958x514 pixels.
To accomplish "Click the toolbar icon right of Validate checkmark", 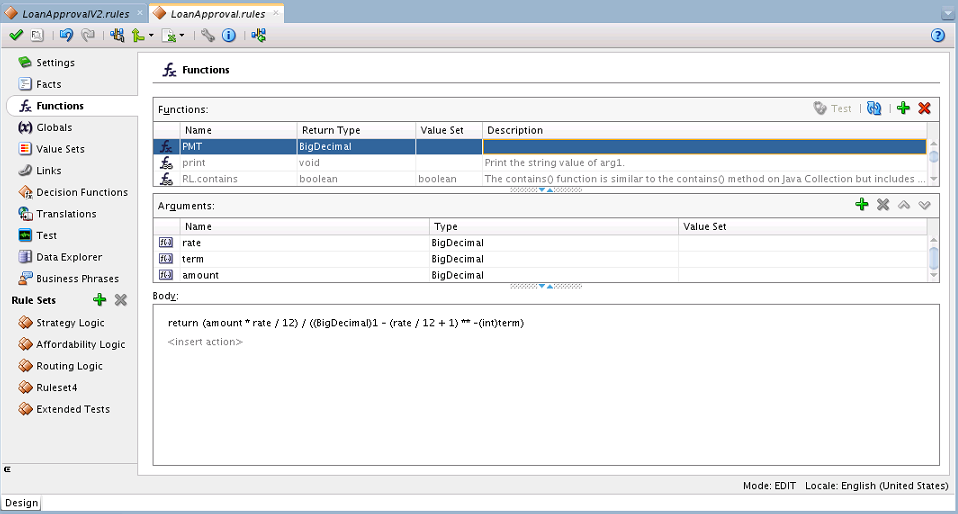I will coord(37,35).
